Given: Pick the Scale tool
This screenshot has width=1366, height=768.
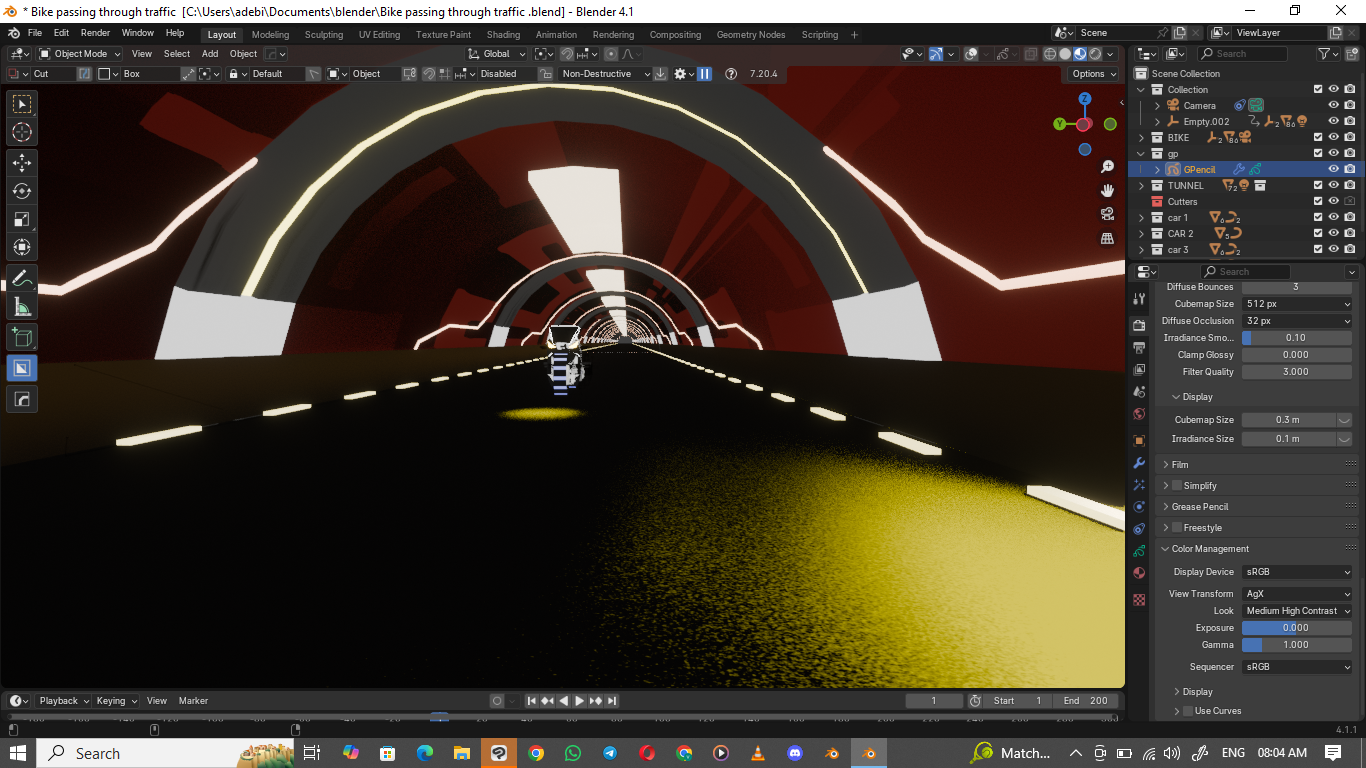Looking at the screenshot, I should point(22,219).
